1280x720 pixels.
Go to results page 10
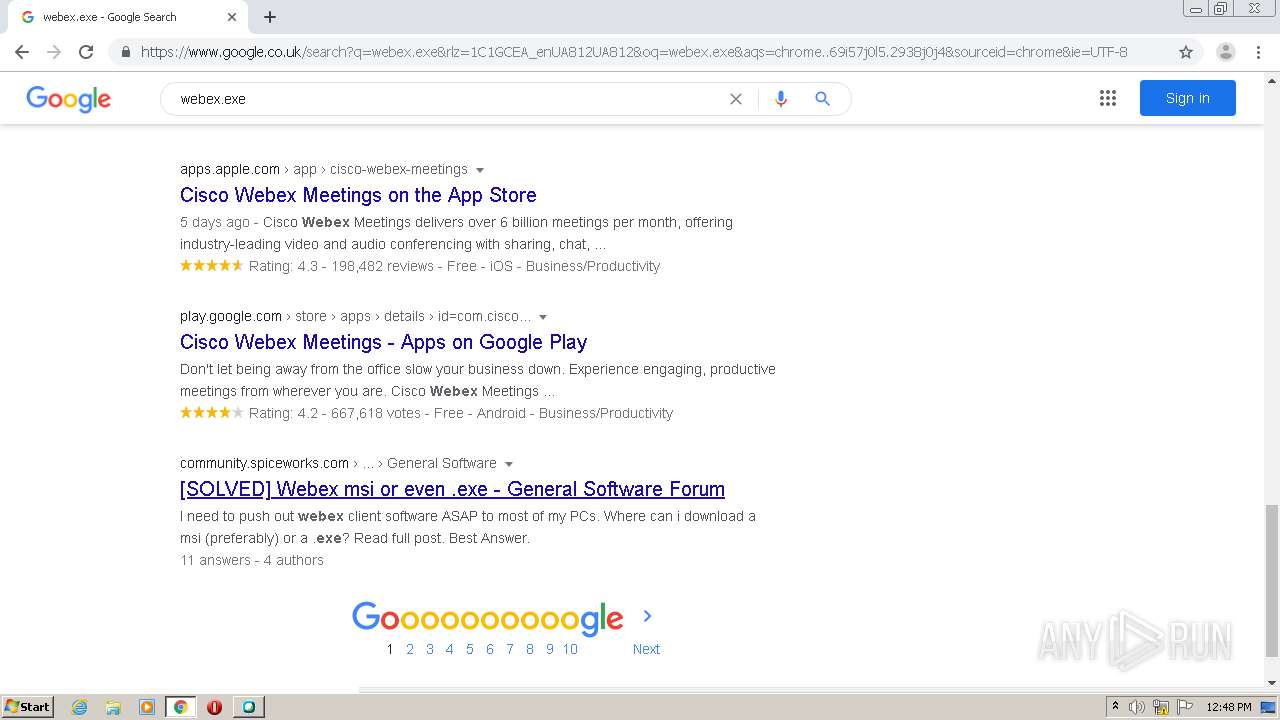(570, 649)
